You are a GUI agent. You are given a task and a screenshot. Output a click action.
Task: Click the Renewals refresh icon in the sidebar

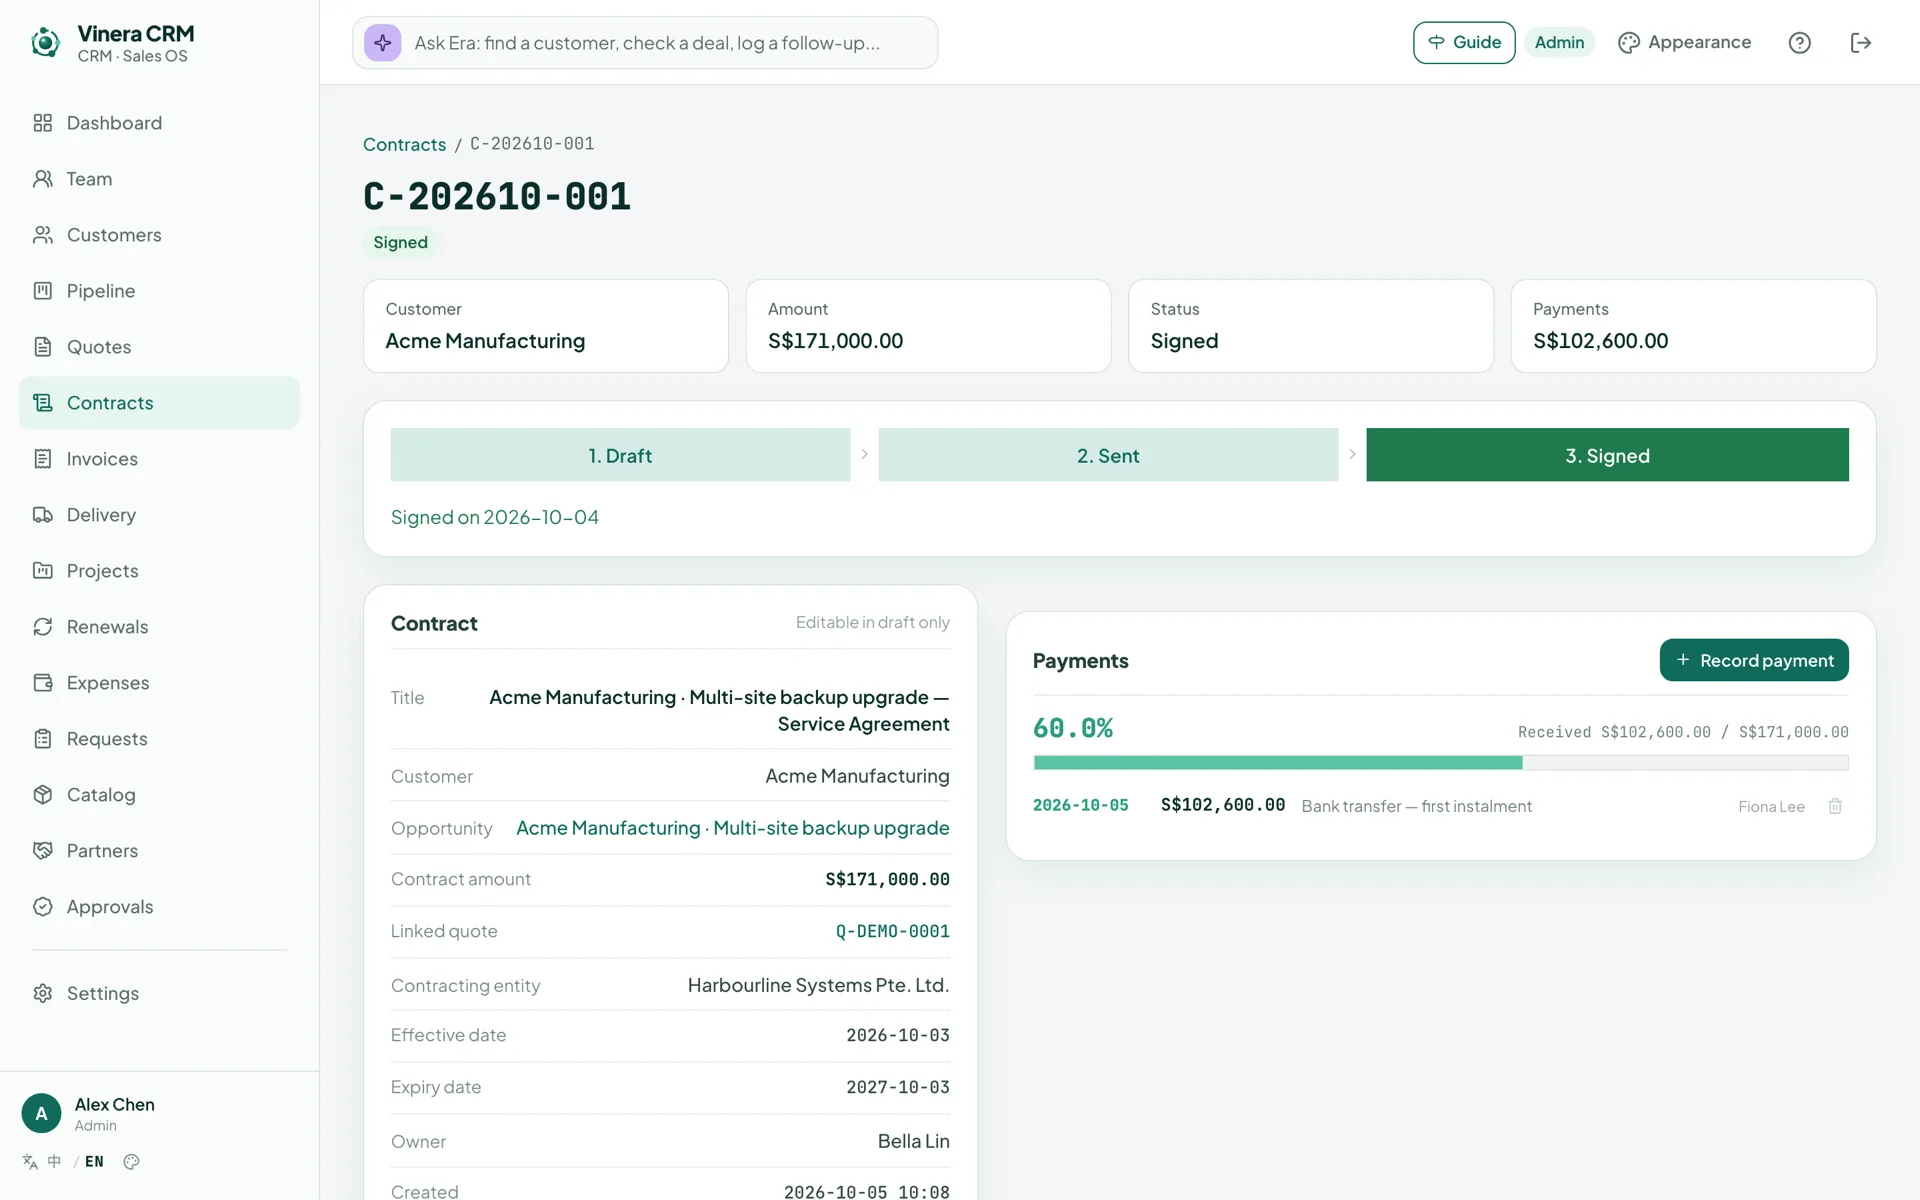click(42, 627)
